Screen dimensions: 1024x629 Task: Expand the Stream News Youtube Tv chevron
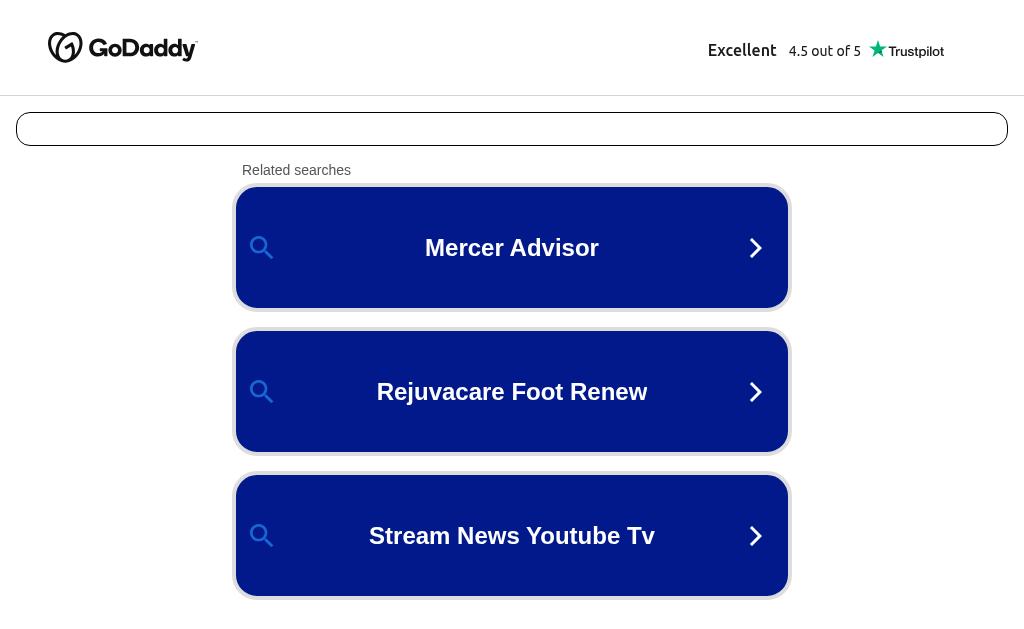click(x=756, y=536)
